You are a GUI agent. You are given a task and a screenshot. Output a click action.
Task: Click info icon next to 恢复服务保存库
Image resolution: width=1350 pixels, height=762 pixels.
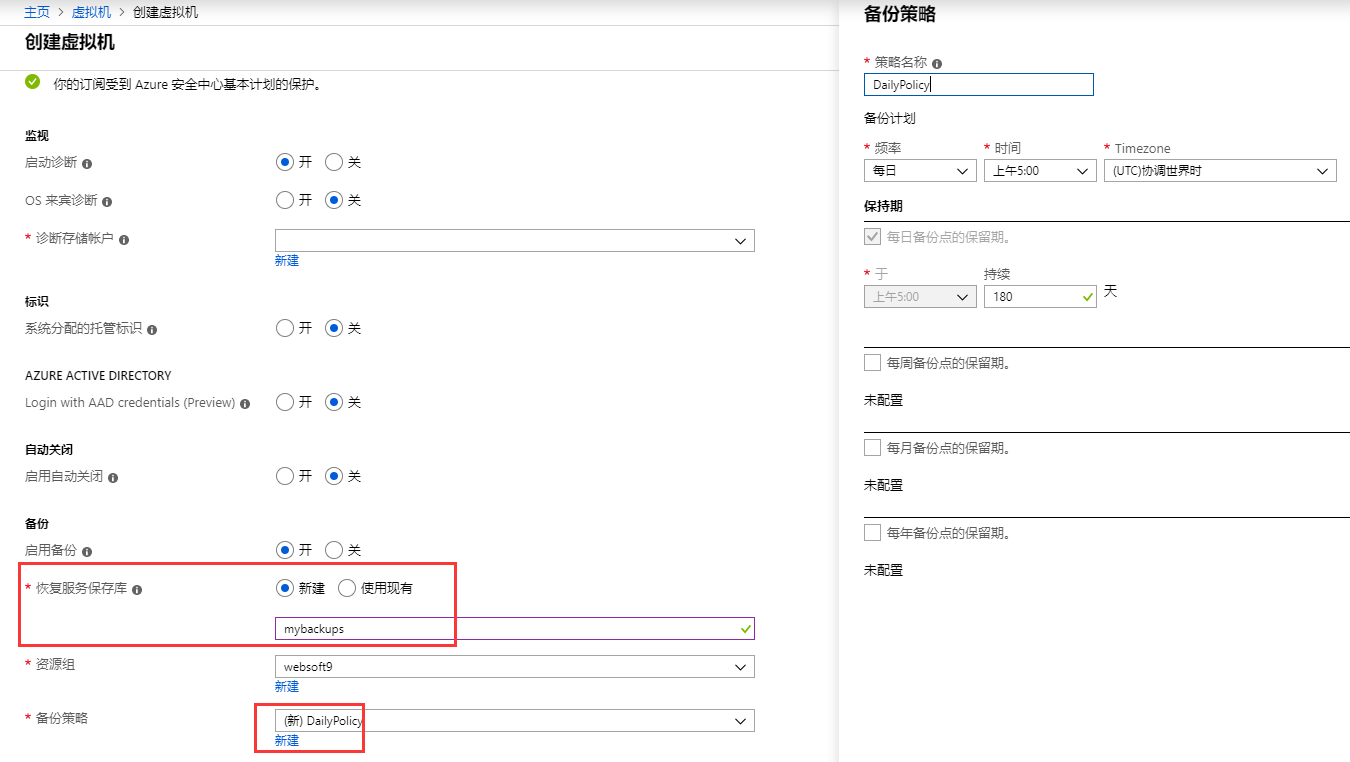pos(137,590)
